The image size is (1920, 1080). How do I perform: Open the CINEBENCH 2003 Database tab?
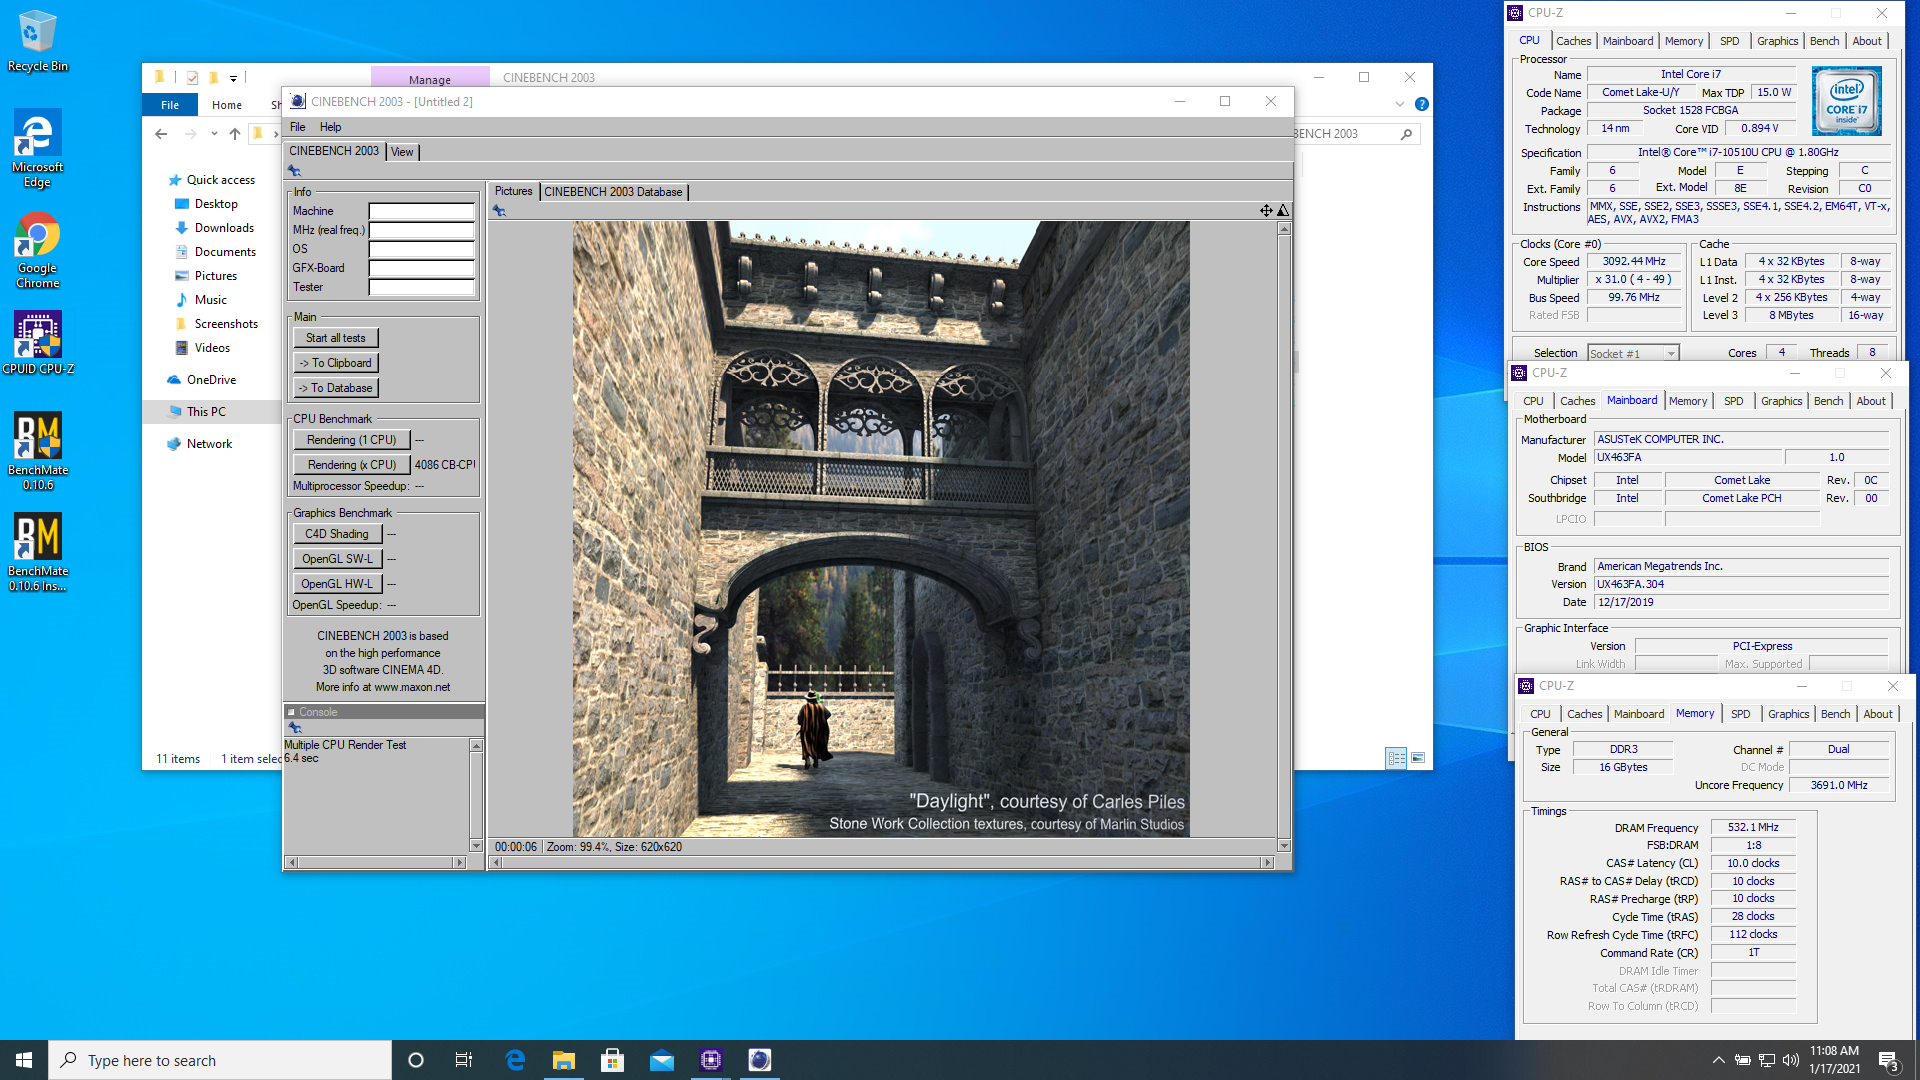[613, 192]
